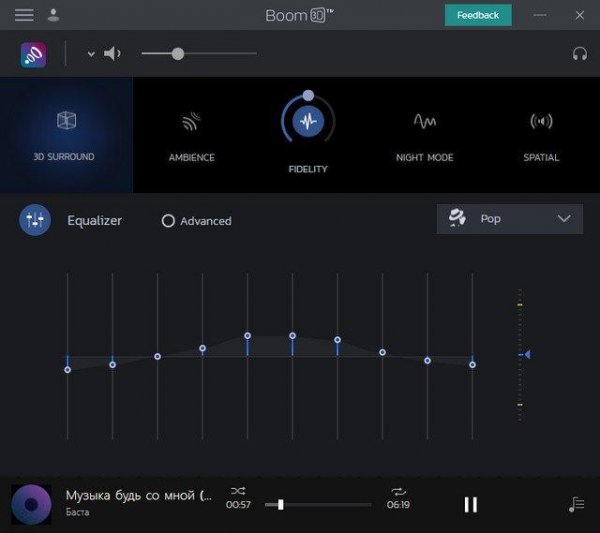Toggle the Night Mode icon

[425, 121]
